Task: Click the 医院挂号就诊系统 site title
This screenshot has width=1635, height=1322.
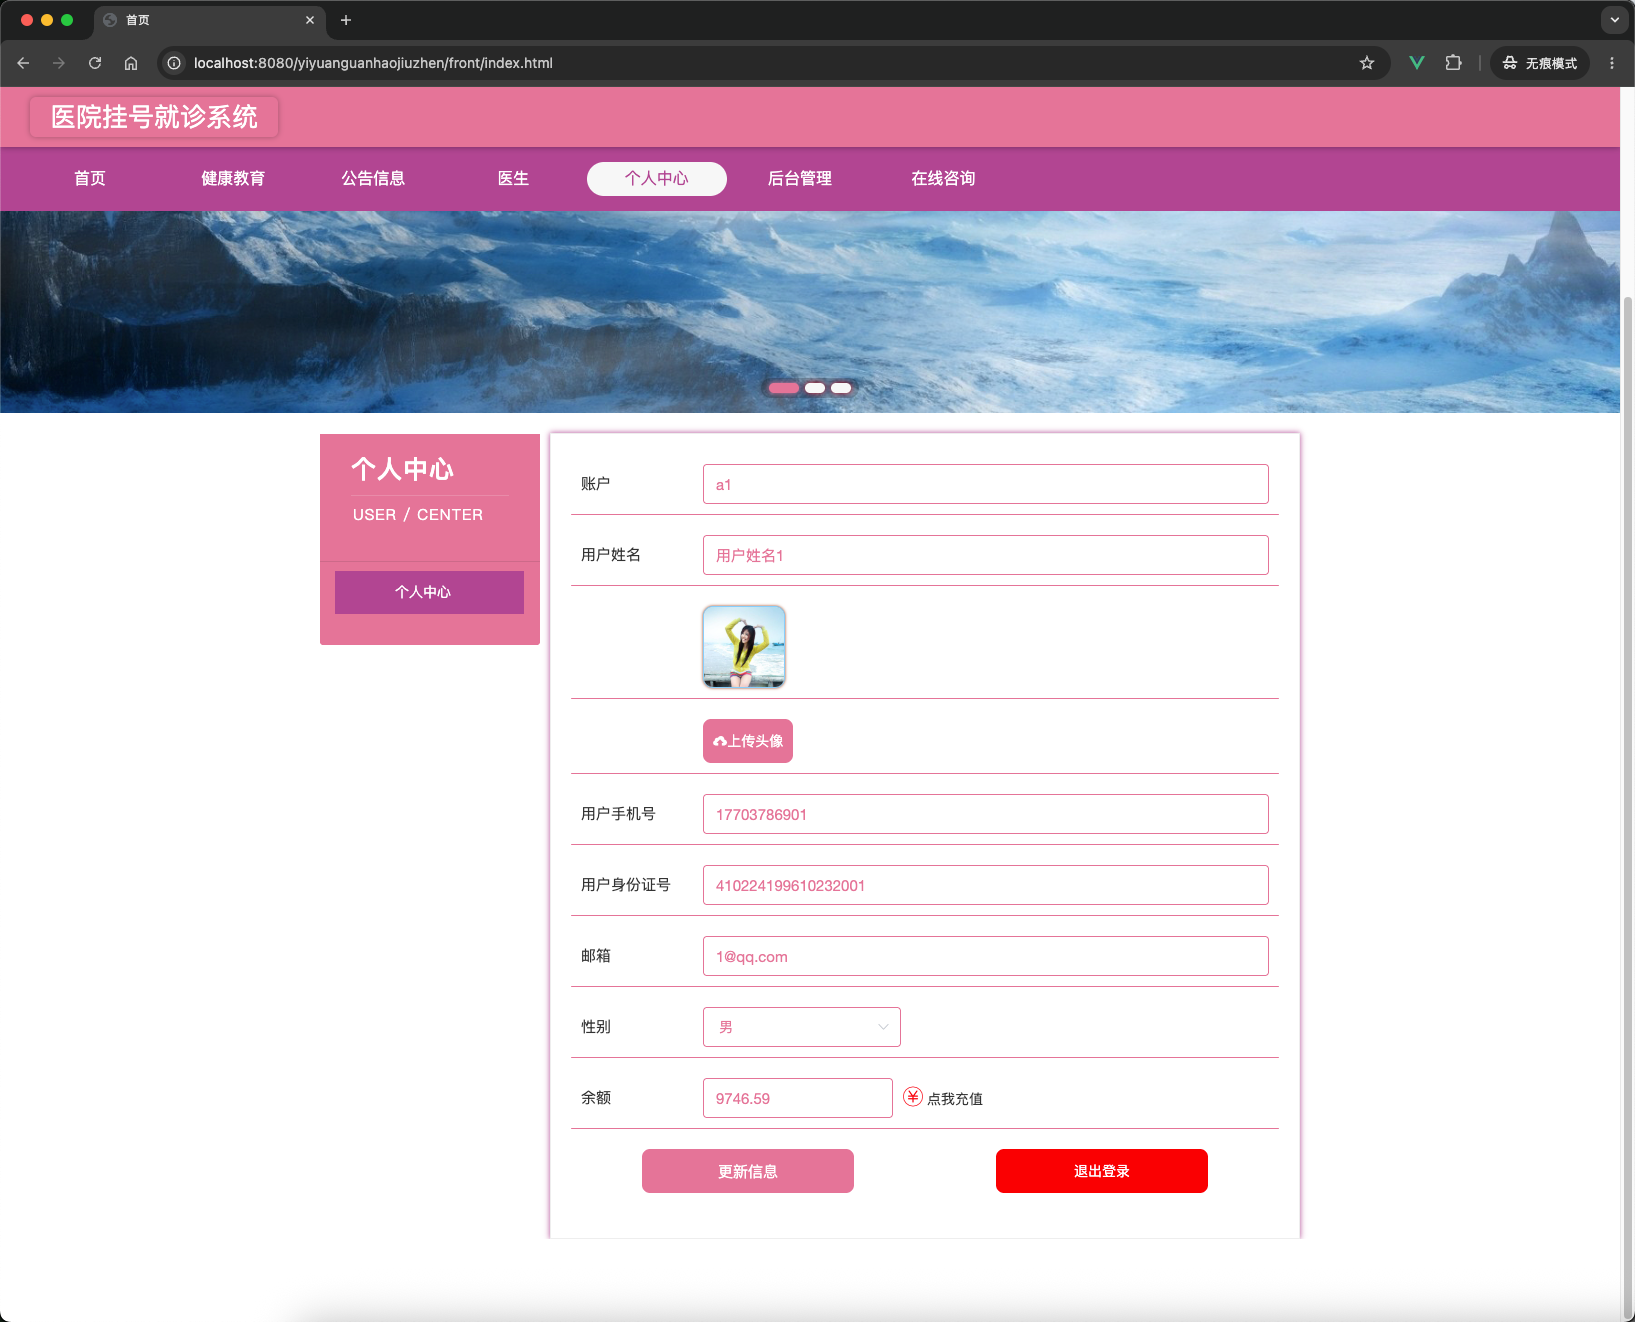Action: 154,117
